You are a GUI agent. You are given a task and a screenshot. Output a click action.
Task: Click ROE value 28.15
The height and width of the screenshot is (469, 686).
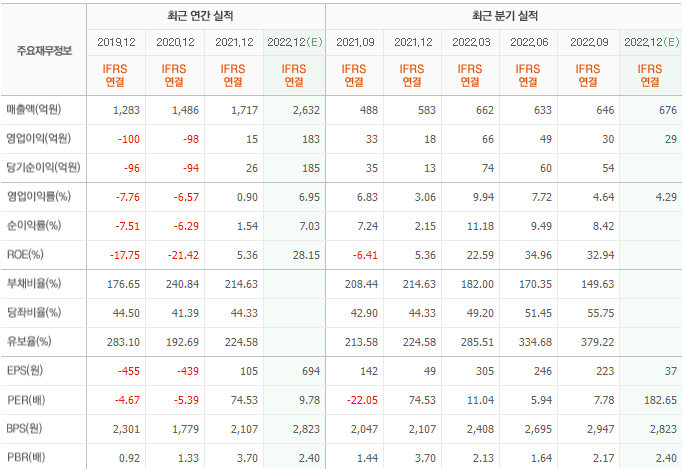click(306, 256)
